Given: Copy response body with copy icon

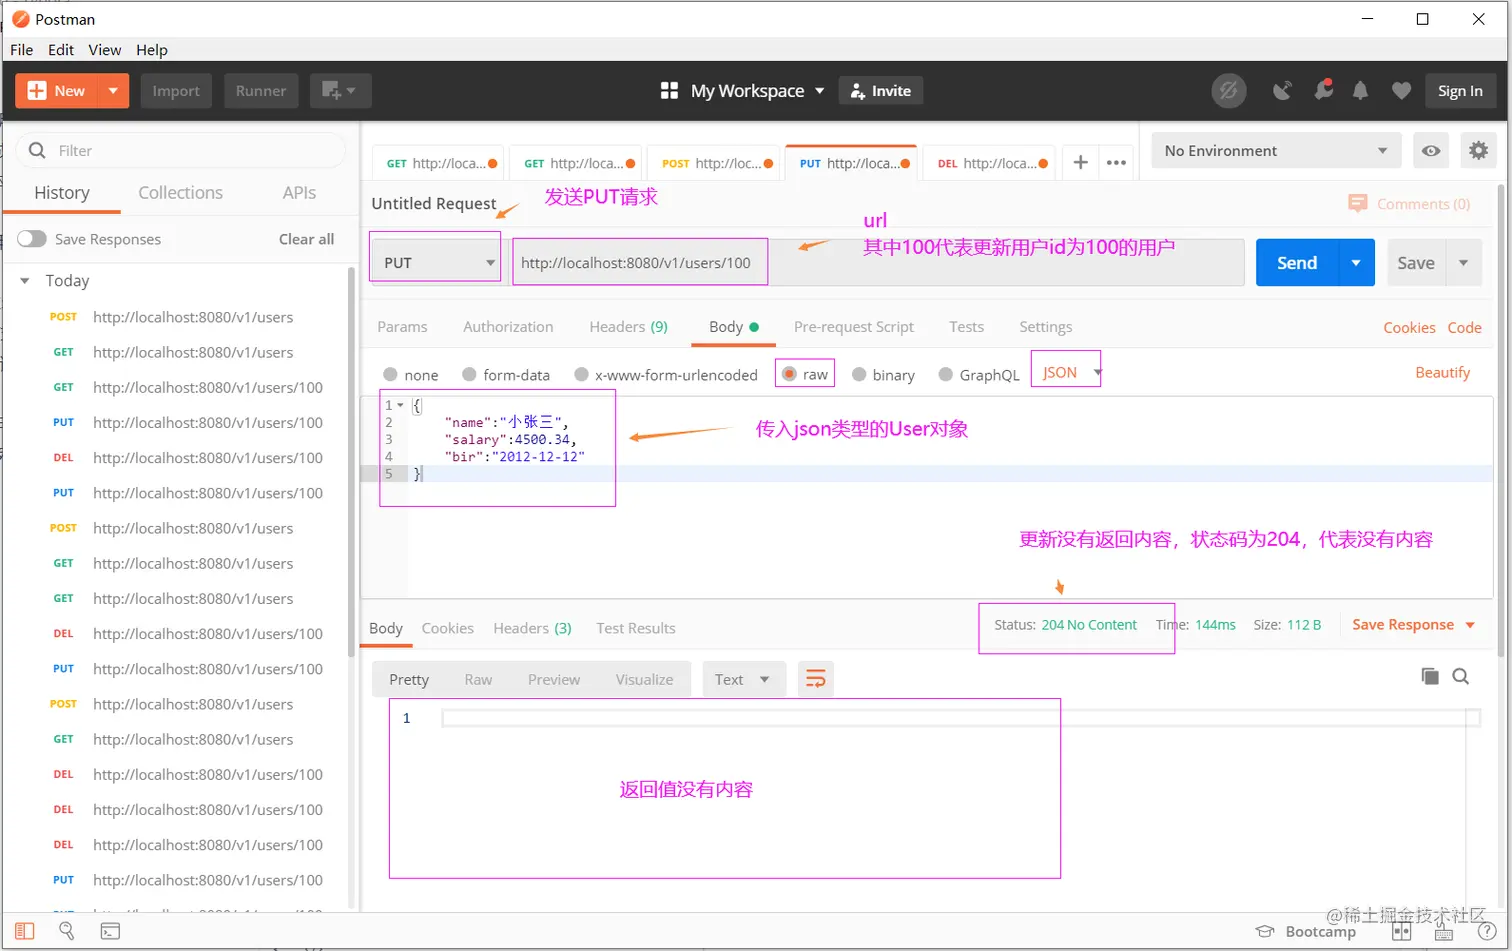Looking at the screenshot, I should point(1430,676).
